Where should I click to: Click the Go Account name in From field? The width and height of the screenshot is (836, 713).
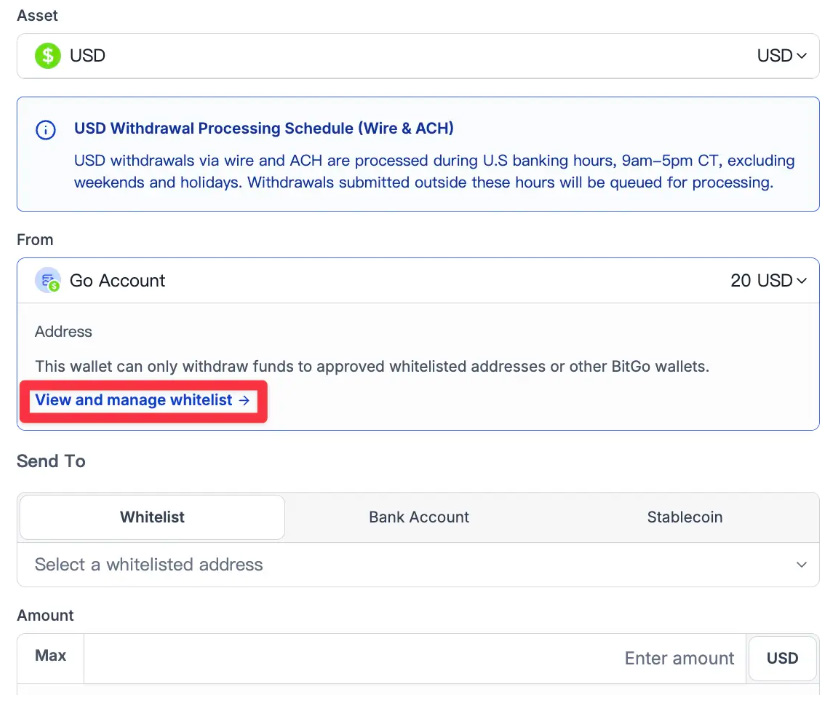(x=118, y=281)
